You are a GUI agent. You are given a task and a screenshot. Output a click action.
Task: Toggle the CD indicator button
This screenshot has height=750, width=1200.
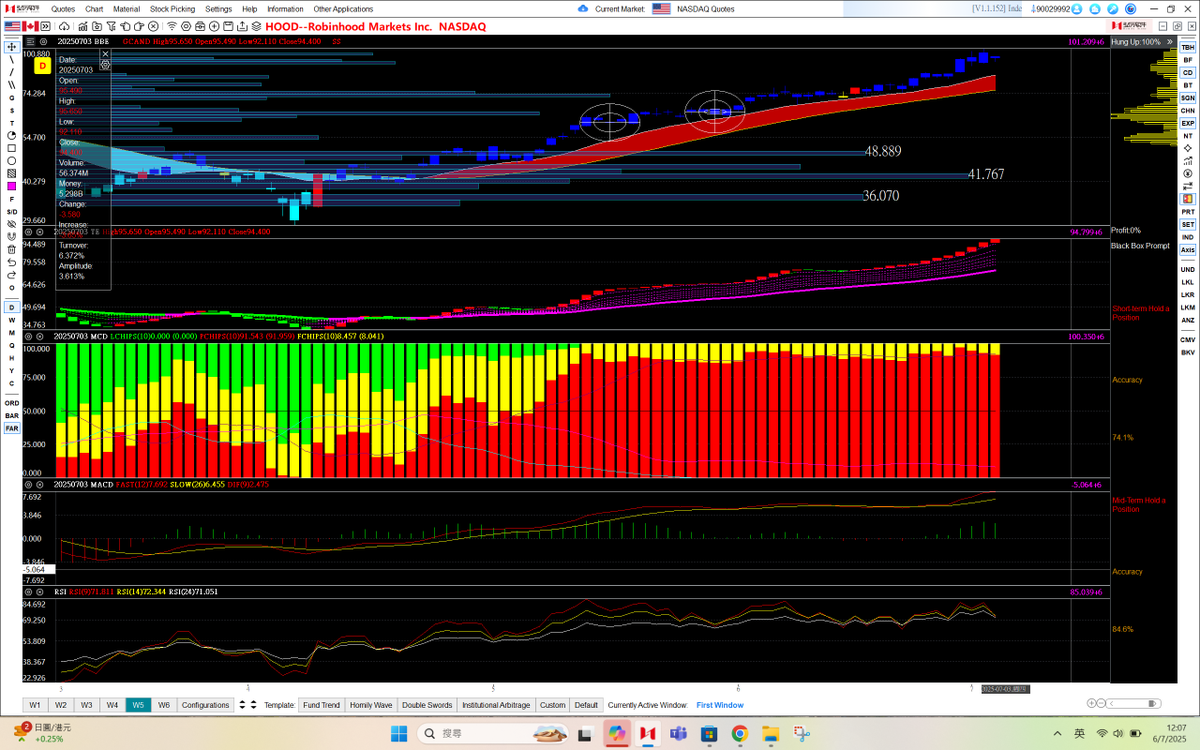coord(1188,73)
